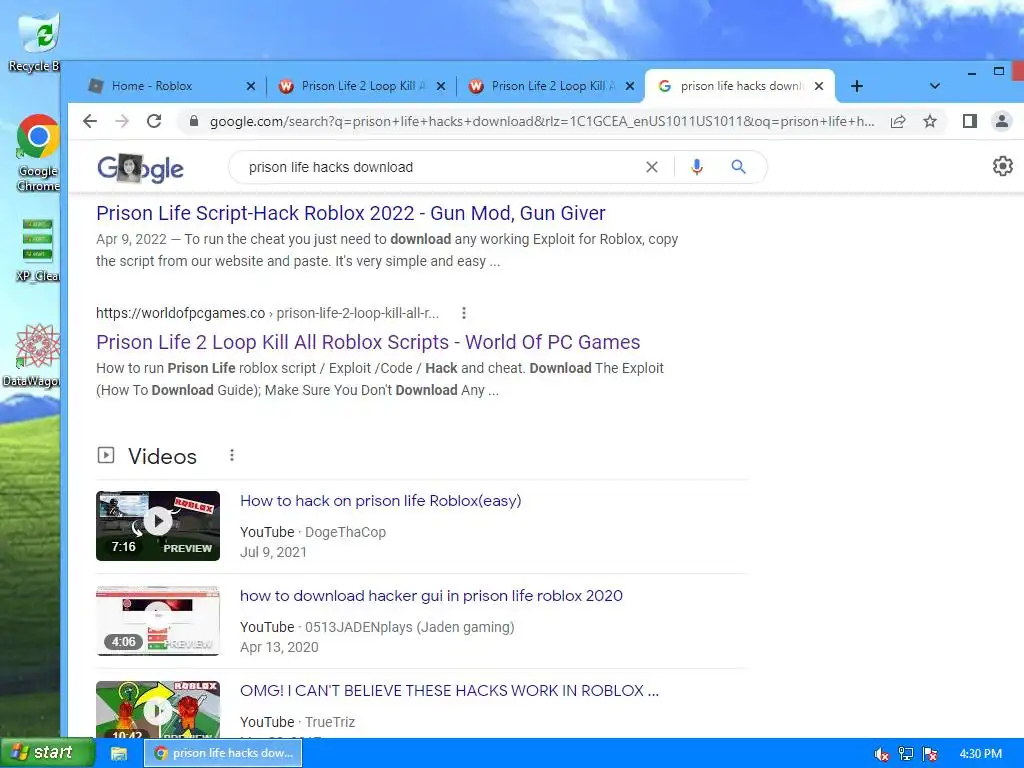Clear the search box with X
1024x768 pixels.
pos(652,167)
